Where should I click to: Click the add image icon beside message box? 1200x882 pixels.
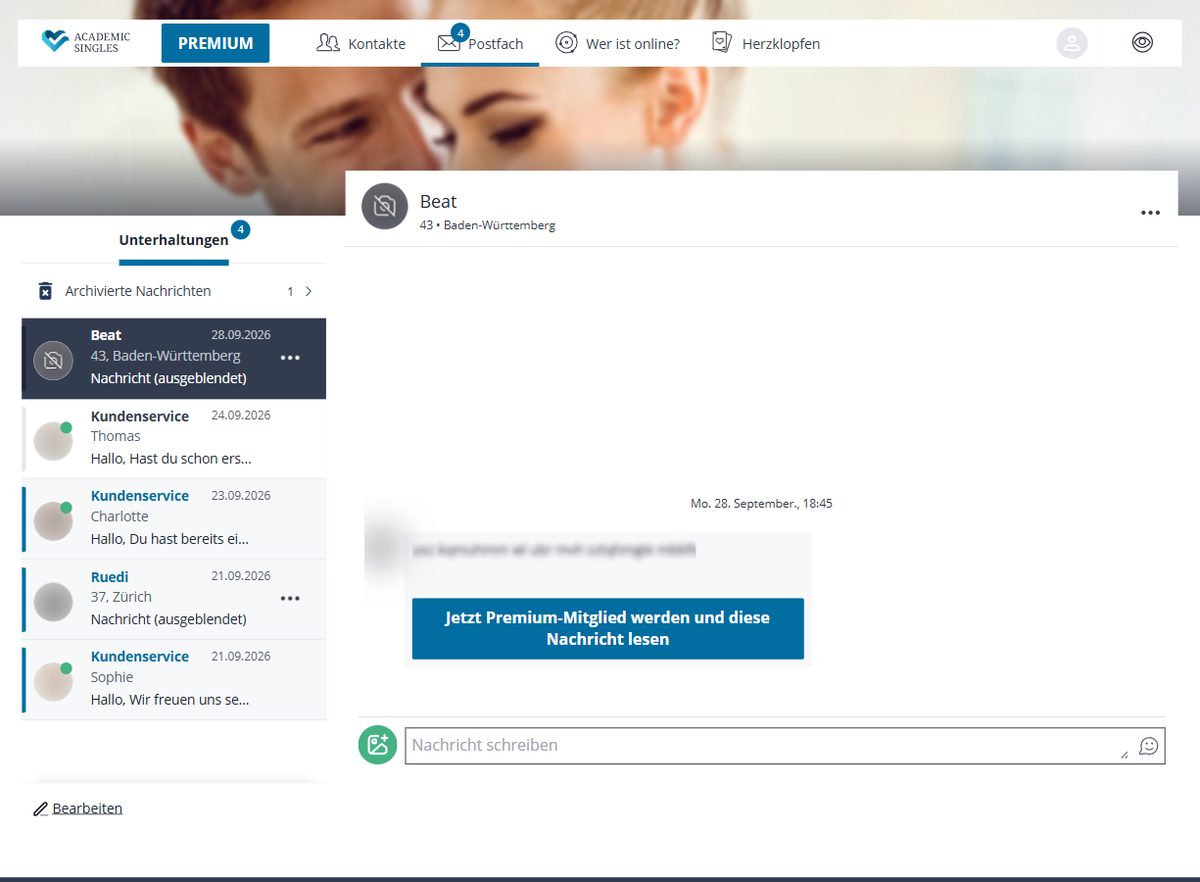(378, 745)
